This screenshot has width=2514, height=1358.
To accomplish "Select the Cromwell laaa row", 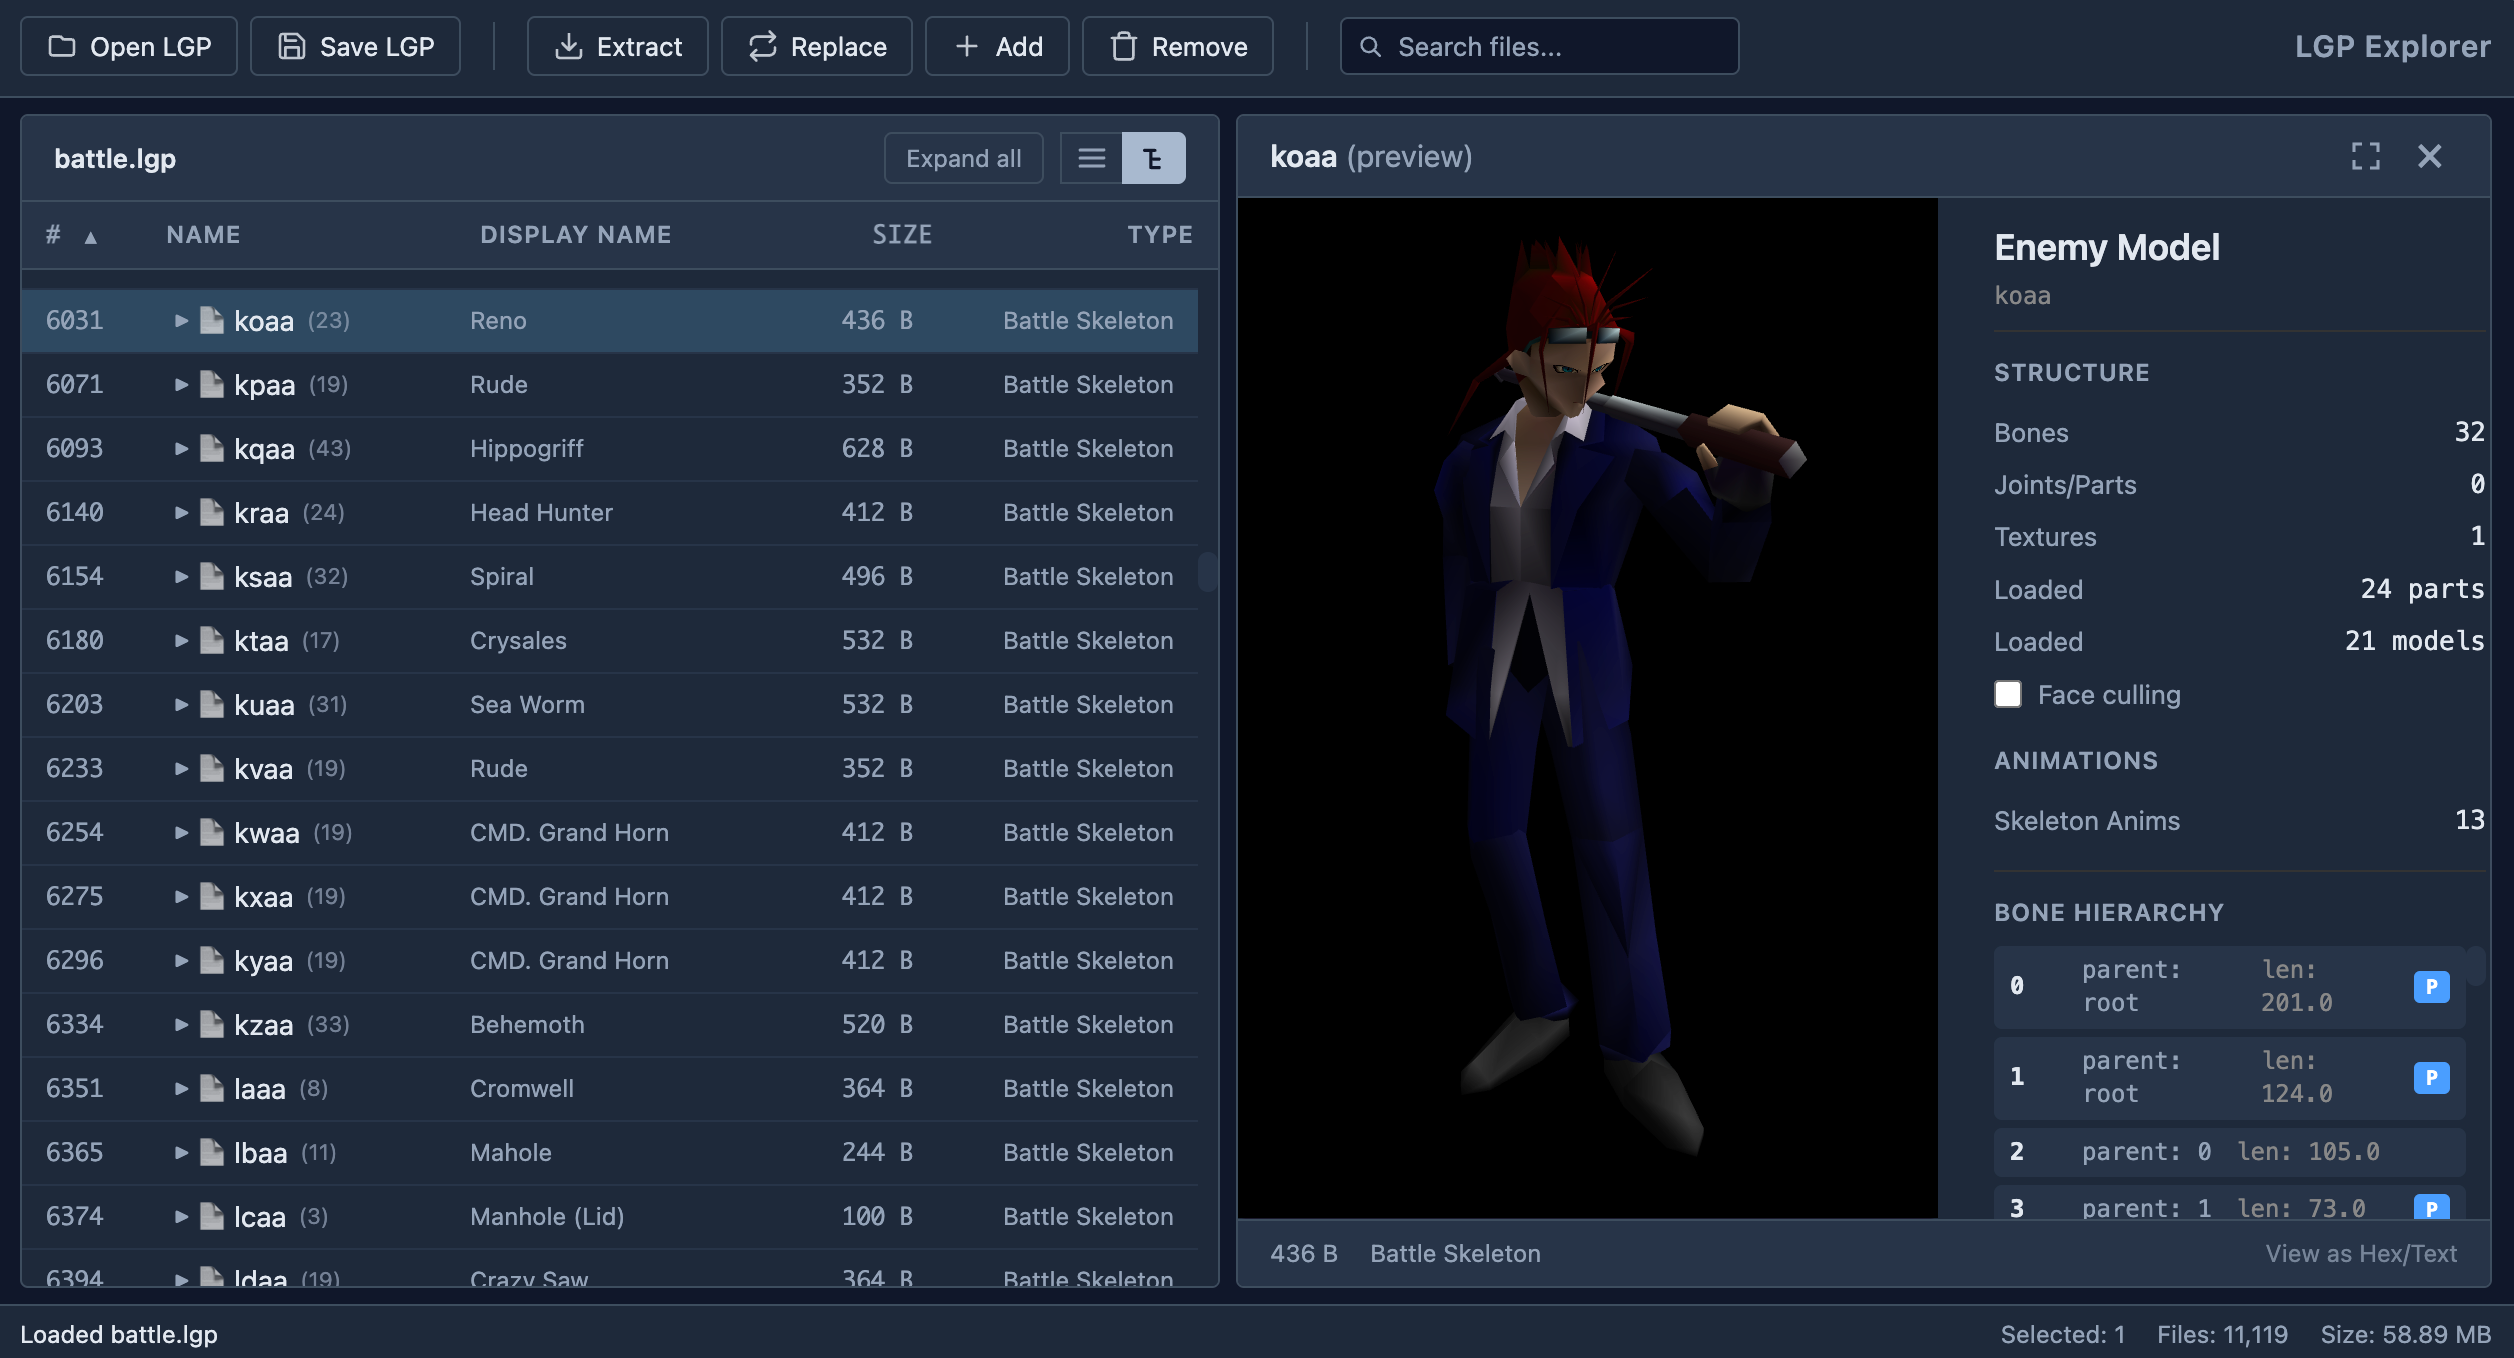I will 609,1088.
